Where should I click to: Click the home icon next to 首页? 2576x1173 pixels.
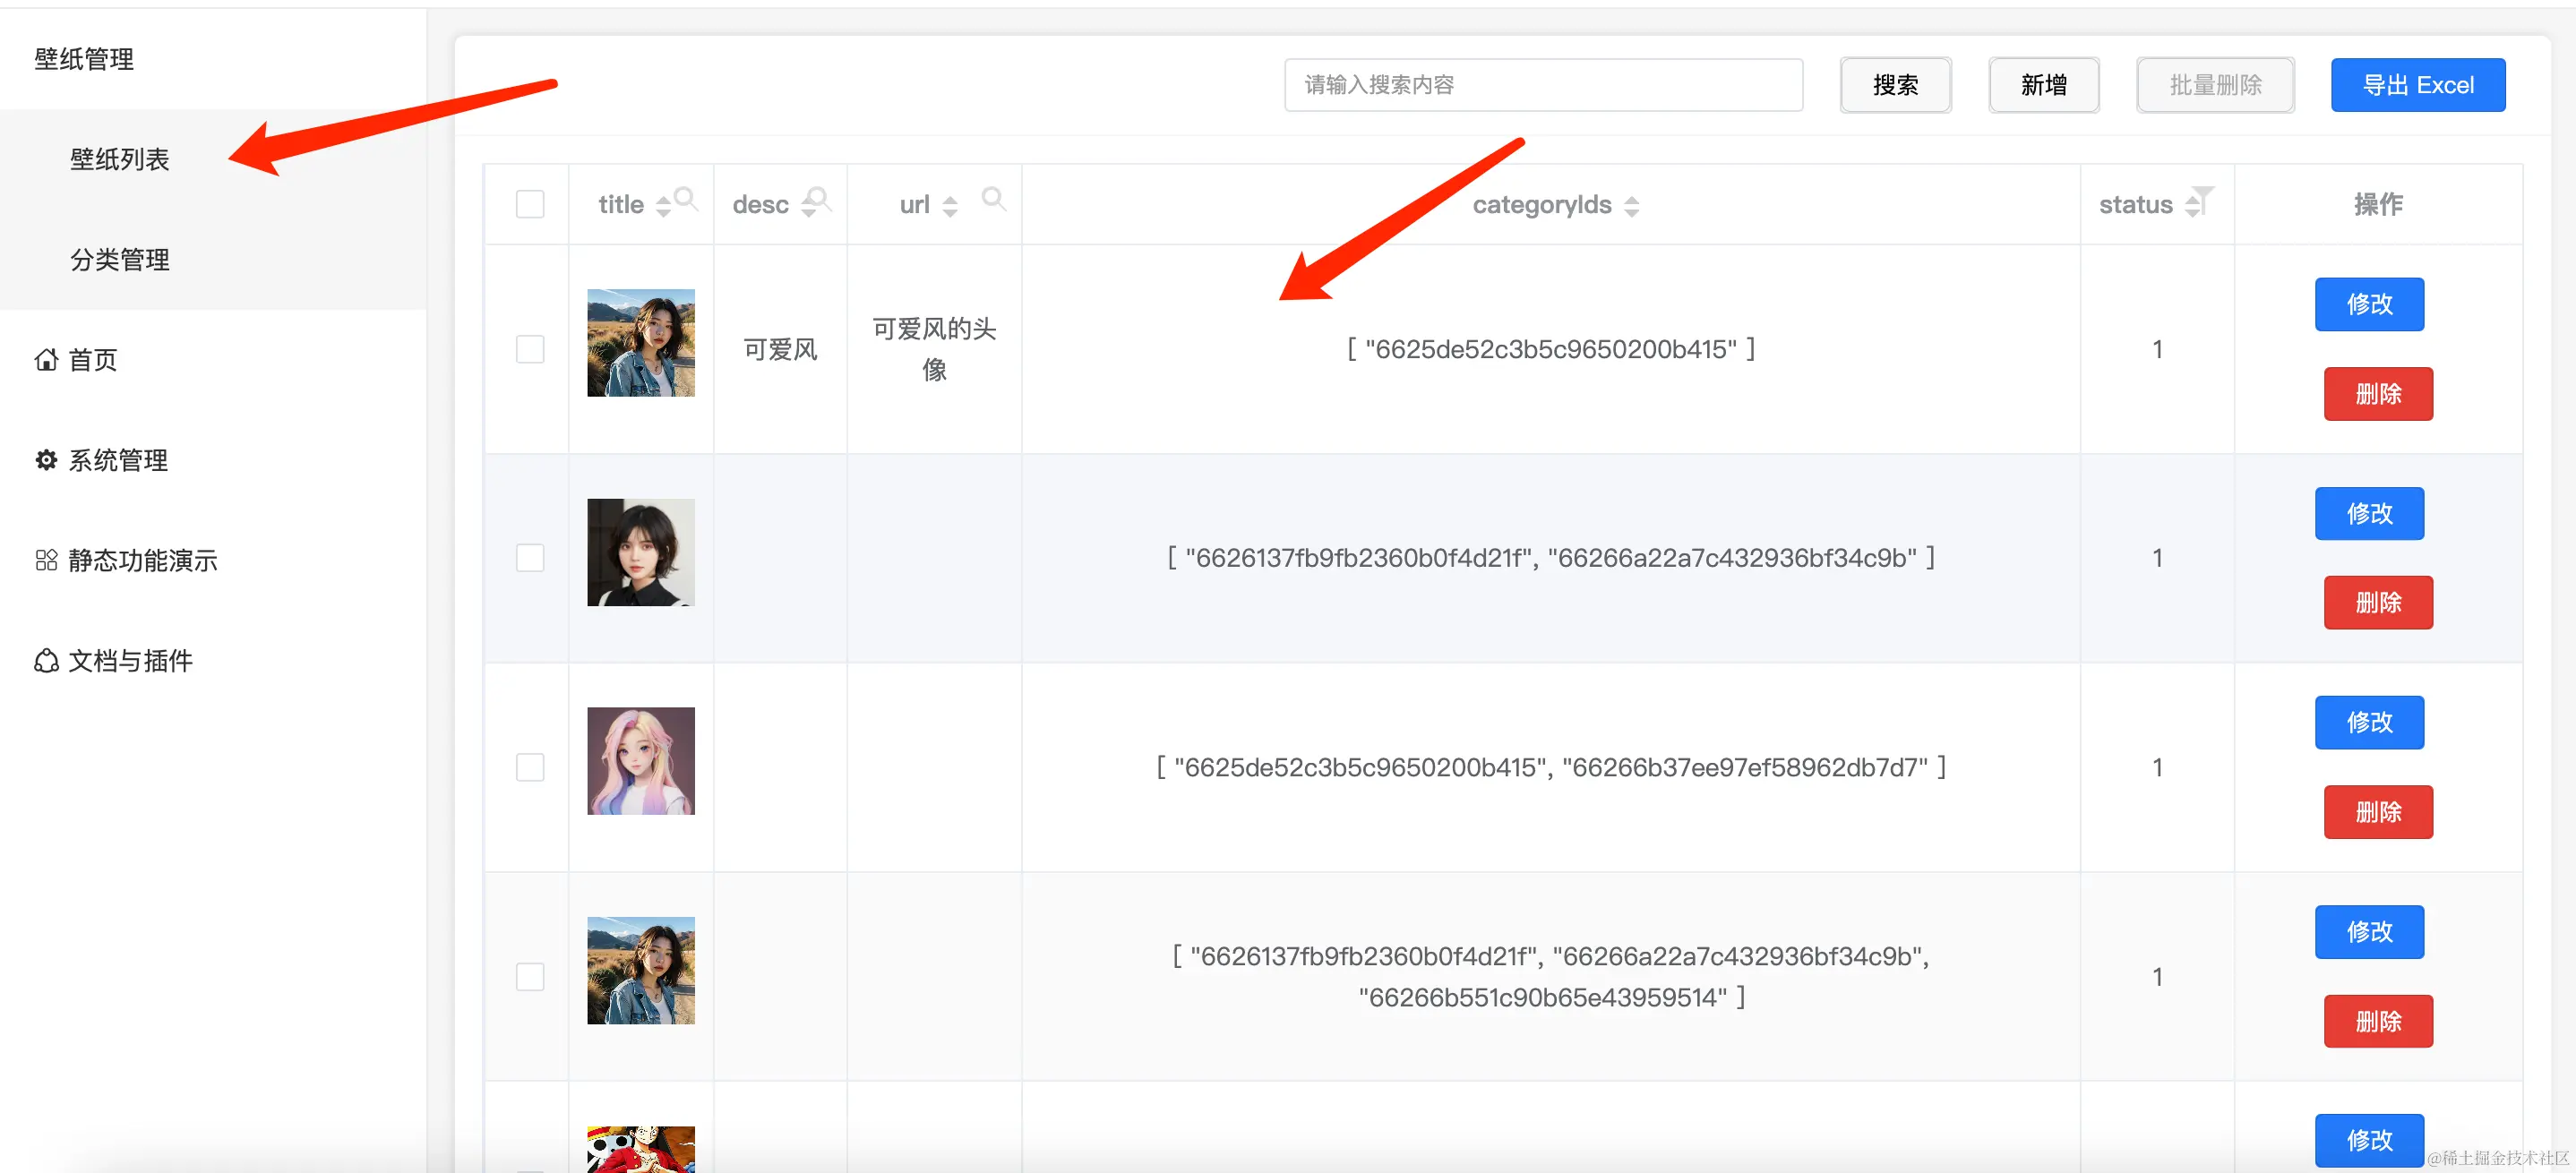click(x=45, y=360)
